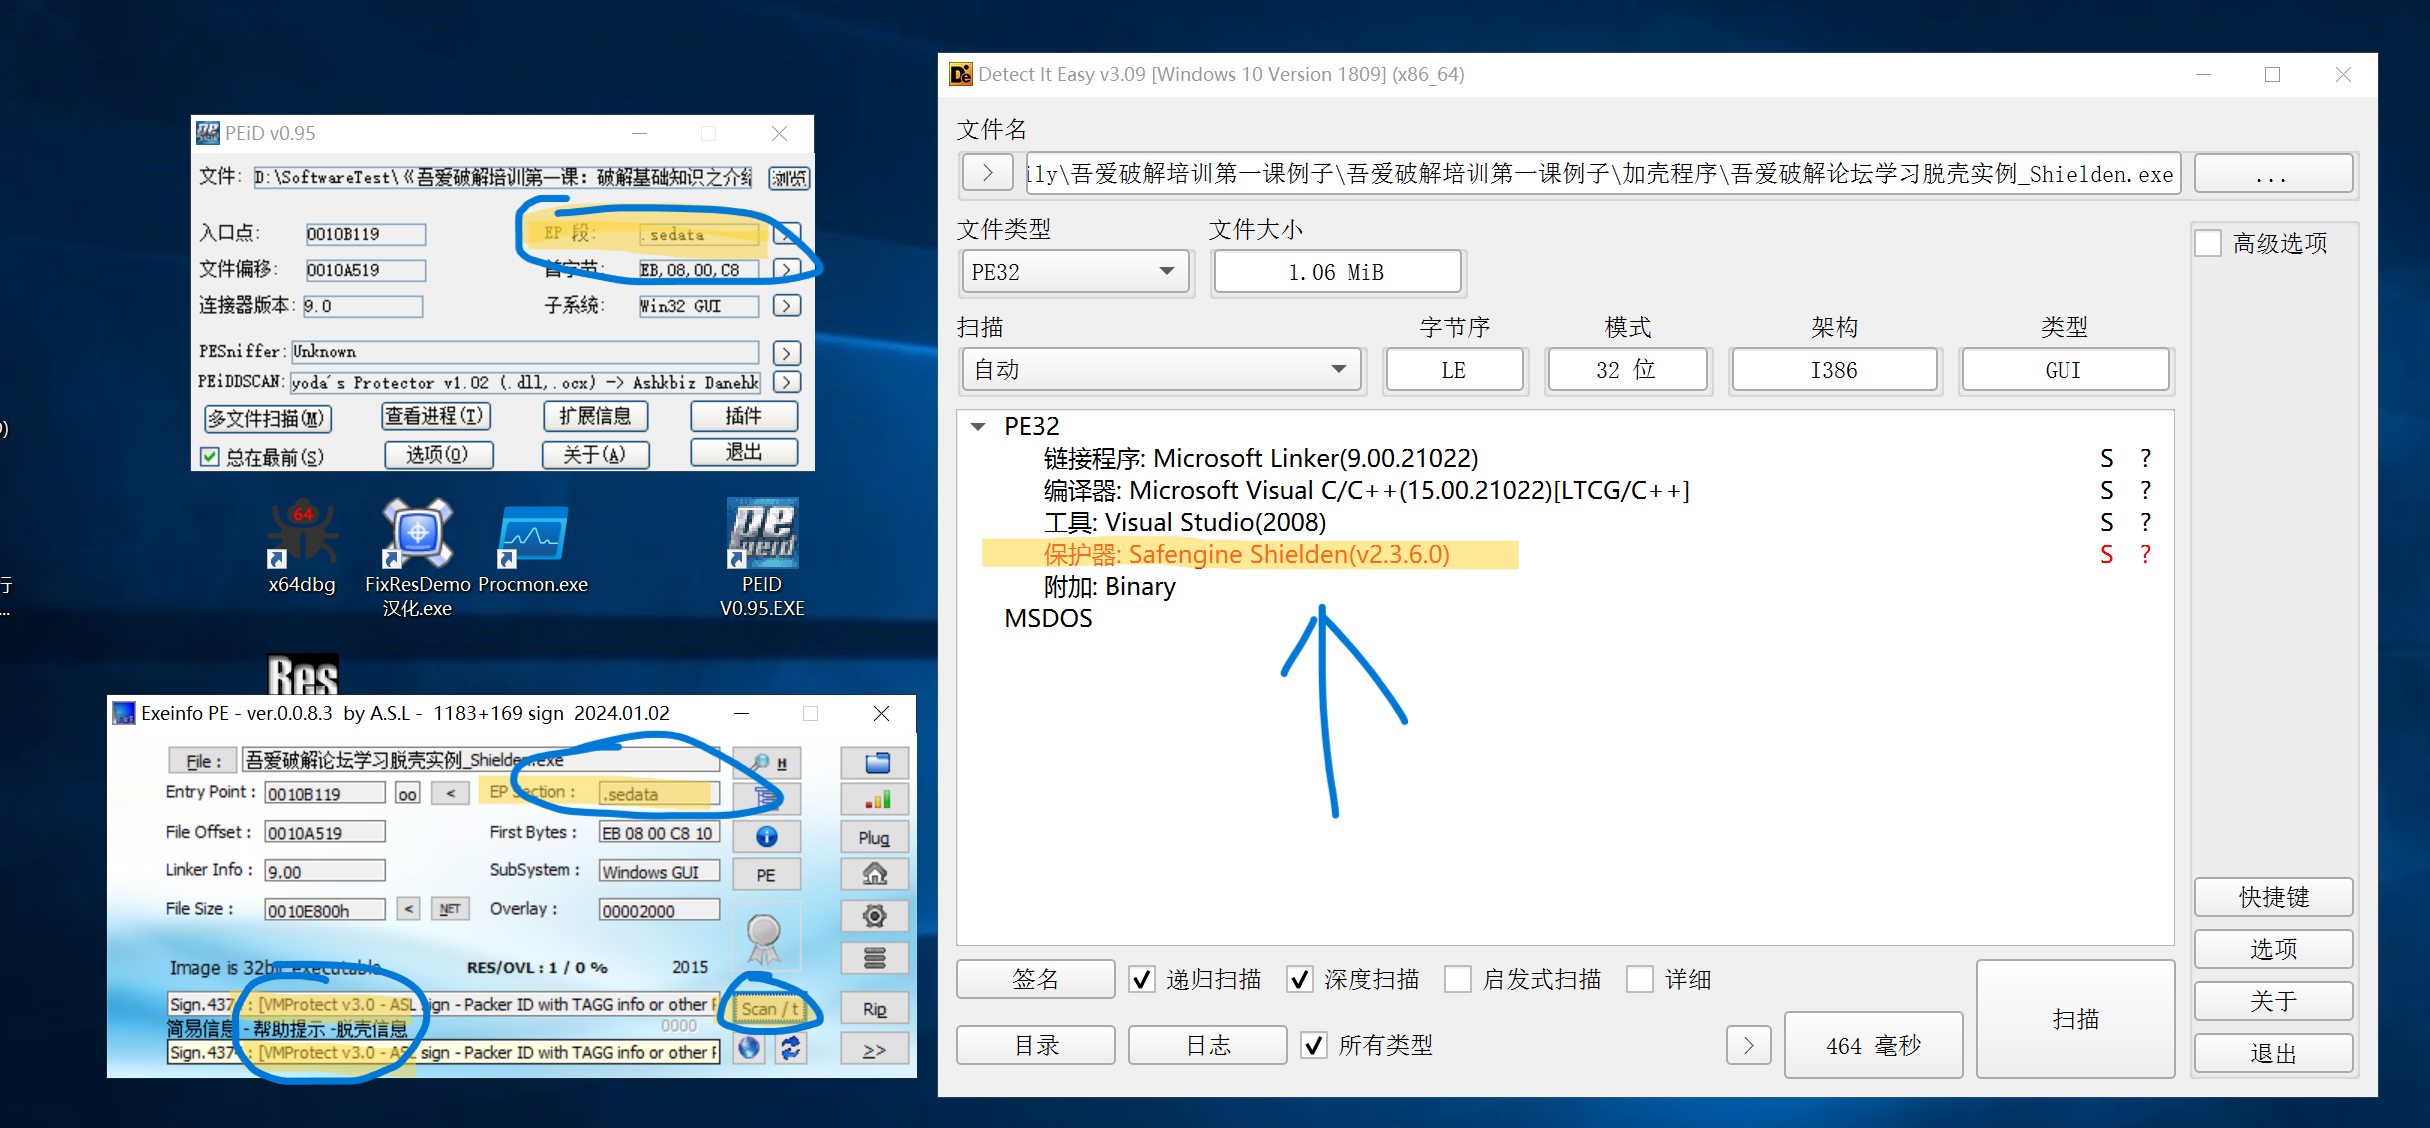Open the PE32 file type dropdown
2430x1128 pixels.
pyautogui.click(x=1075, y=272)
